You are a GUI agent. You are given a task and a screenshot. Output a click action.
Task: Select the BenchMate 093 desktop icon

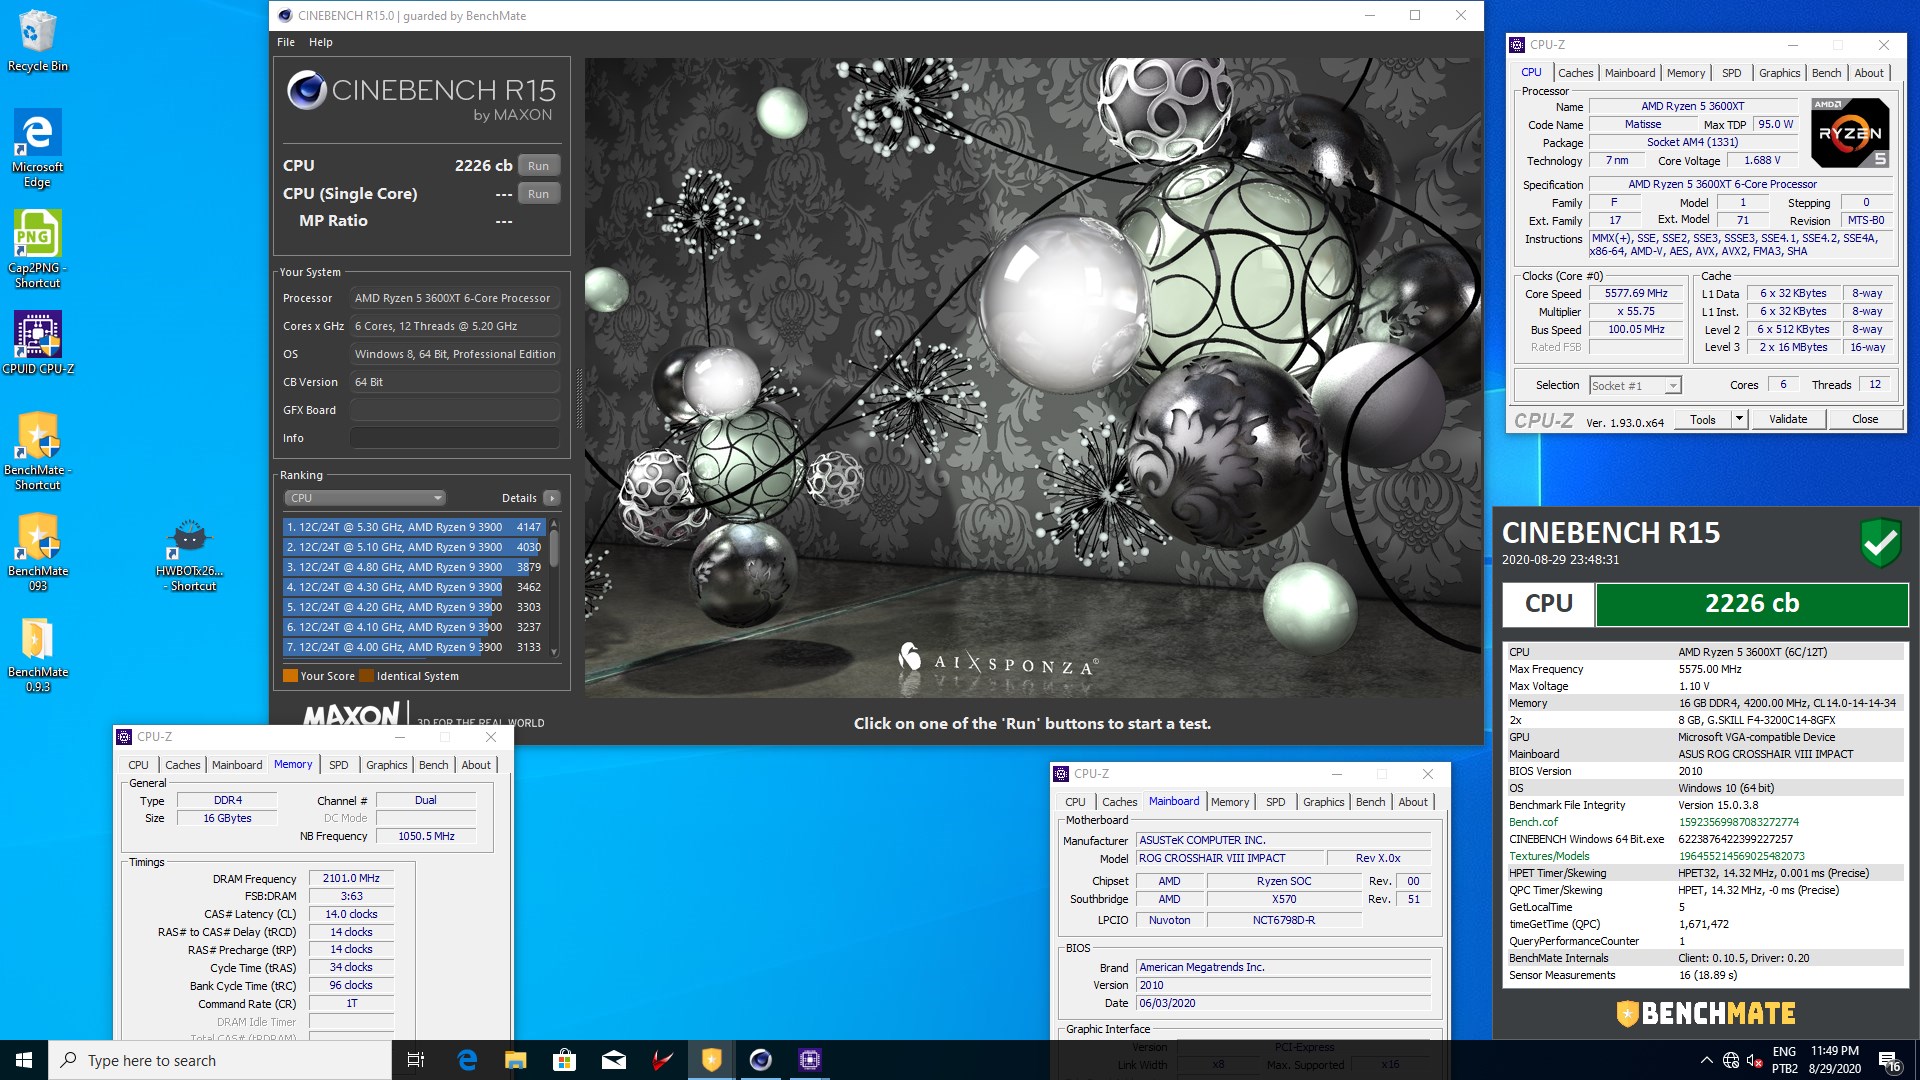pos(38,551)
